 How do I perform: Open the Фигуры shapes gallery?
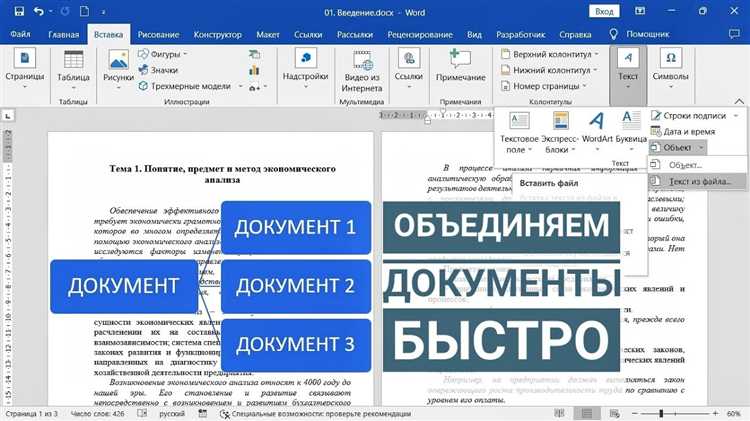tap(163, 54)
